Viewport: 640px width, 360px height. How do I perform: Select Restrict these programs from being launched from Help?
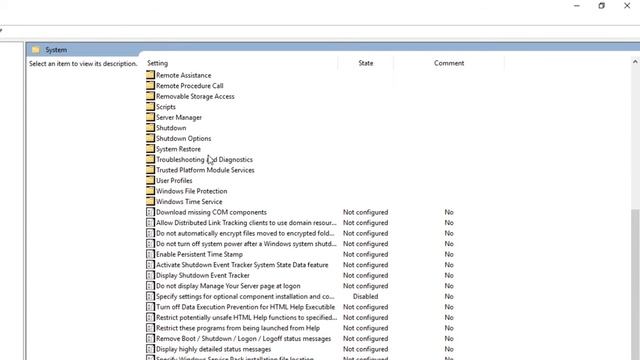238,328
